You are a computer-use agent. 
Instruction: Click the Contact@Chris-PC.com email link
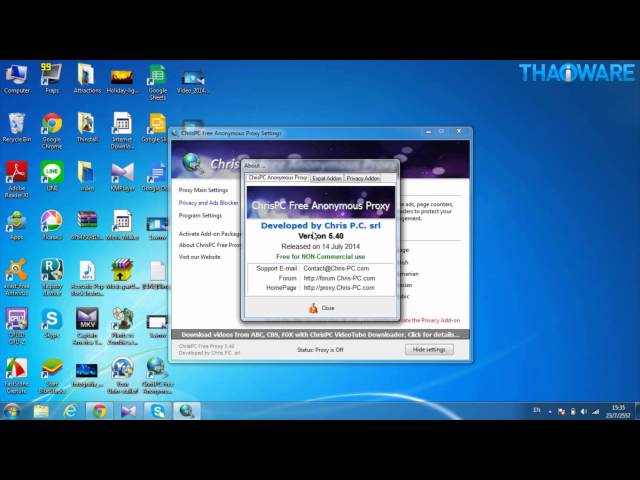click(336, 269)
